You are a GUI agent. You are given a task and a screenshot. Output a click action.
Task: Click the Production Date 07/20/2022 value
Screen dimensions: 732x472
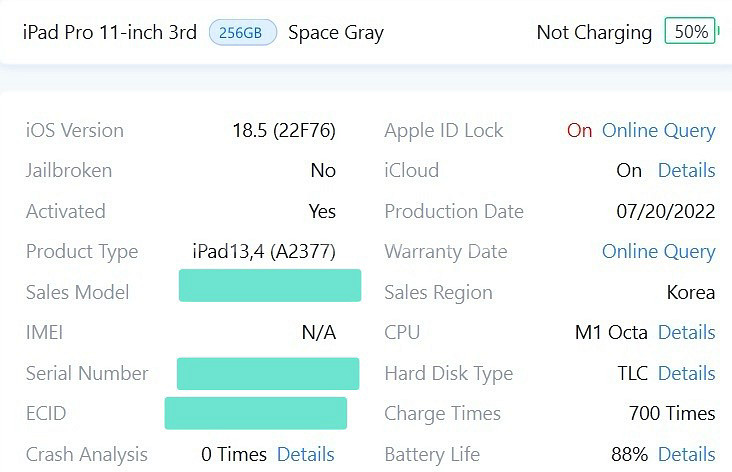(x=666, y=211)
